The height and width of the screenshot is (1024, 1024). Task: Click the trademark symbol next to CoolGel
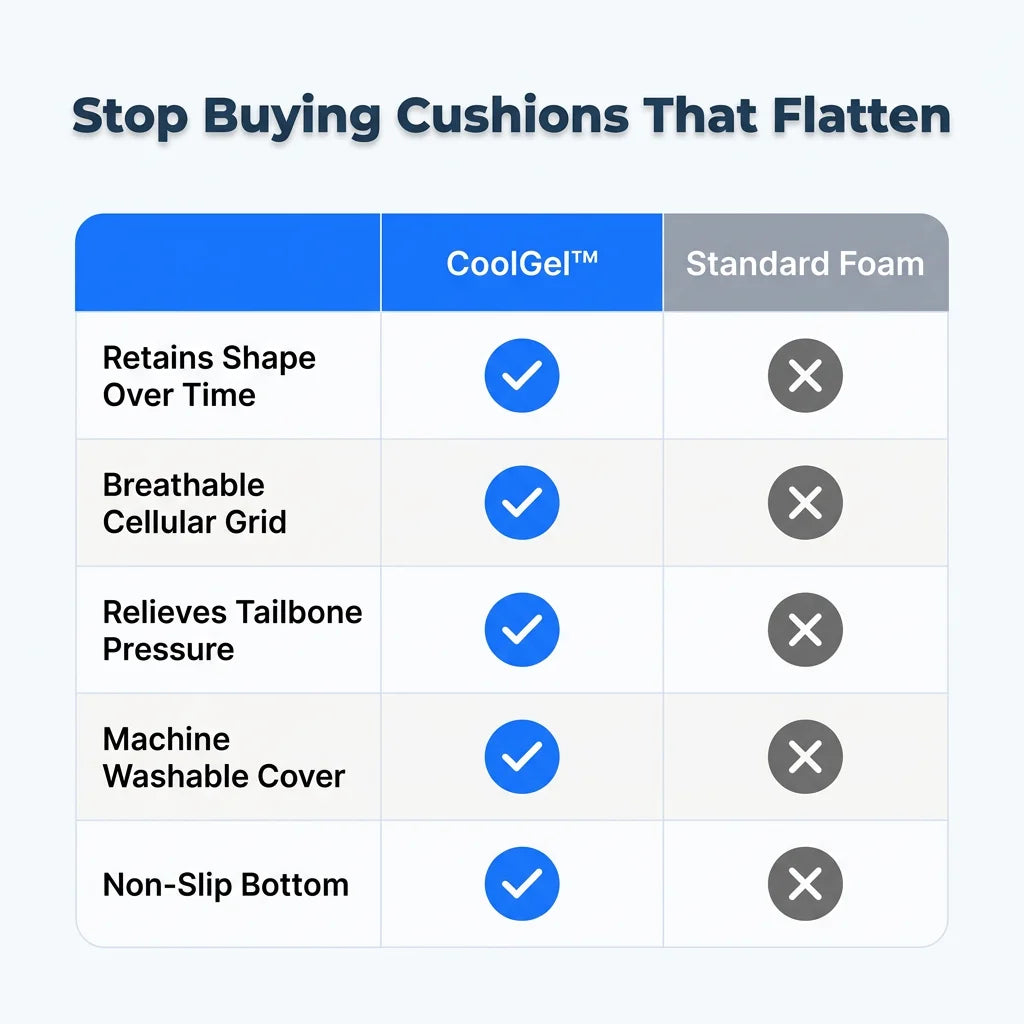tap(585, 257)
